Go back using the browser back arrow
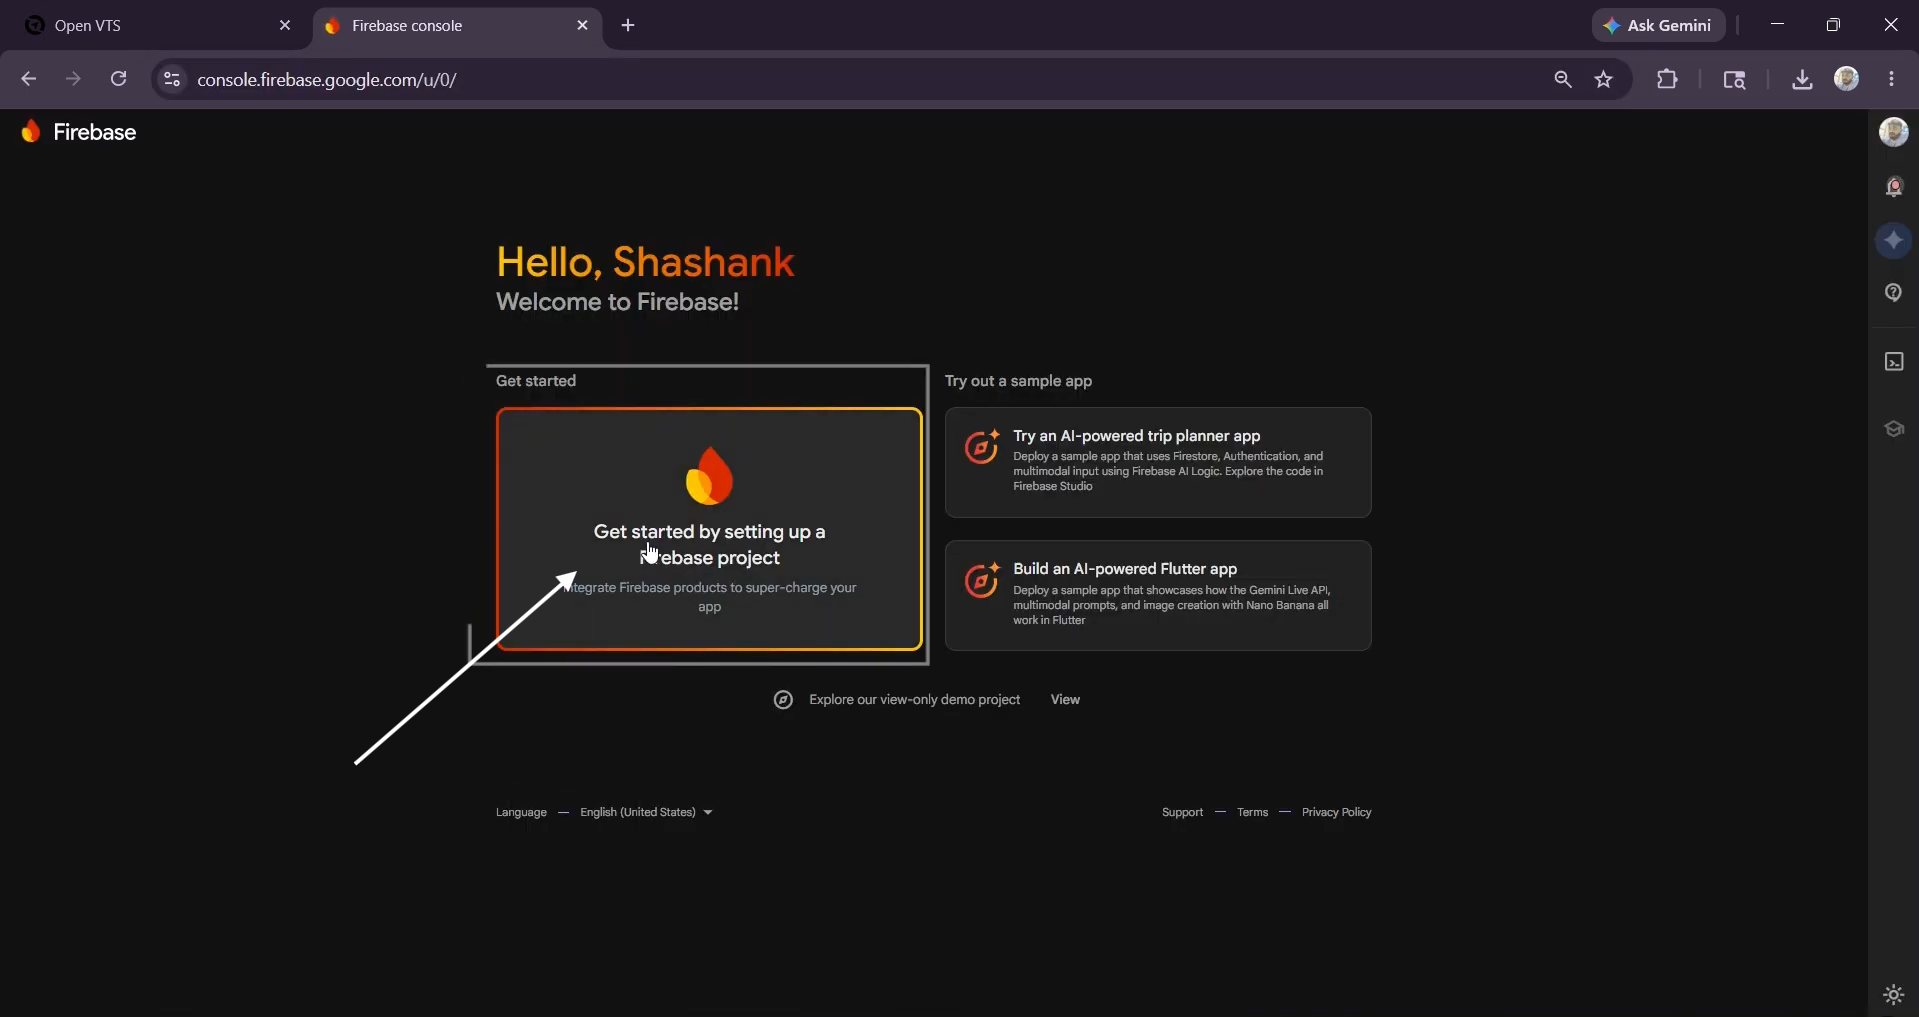Image resolution: width=1919 pixels, height=1017 pixels. click(28, 79)
